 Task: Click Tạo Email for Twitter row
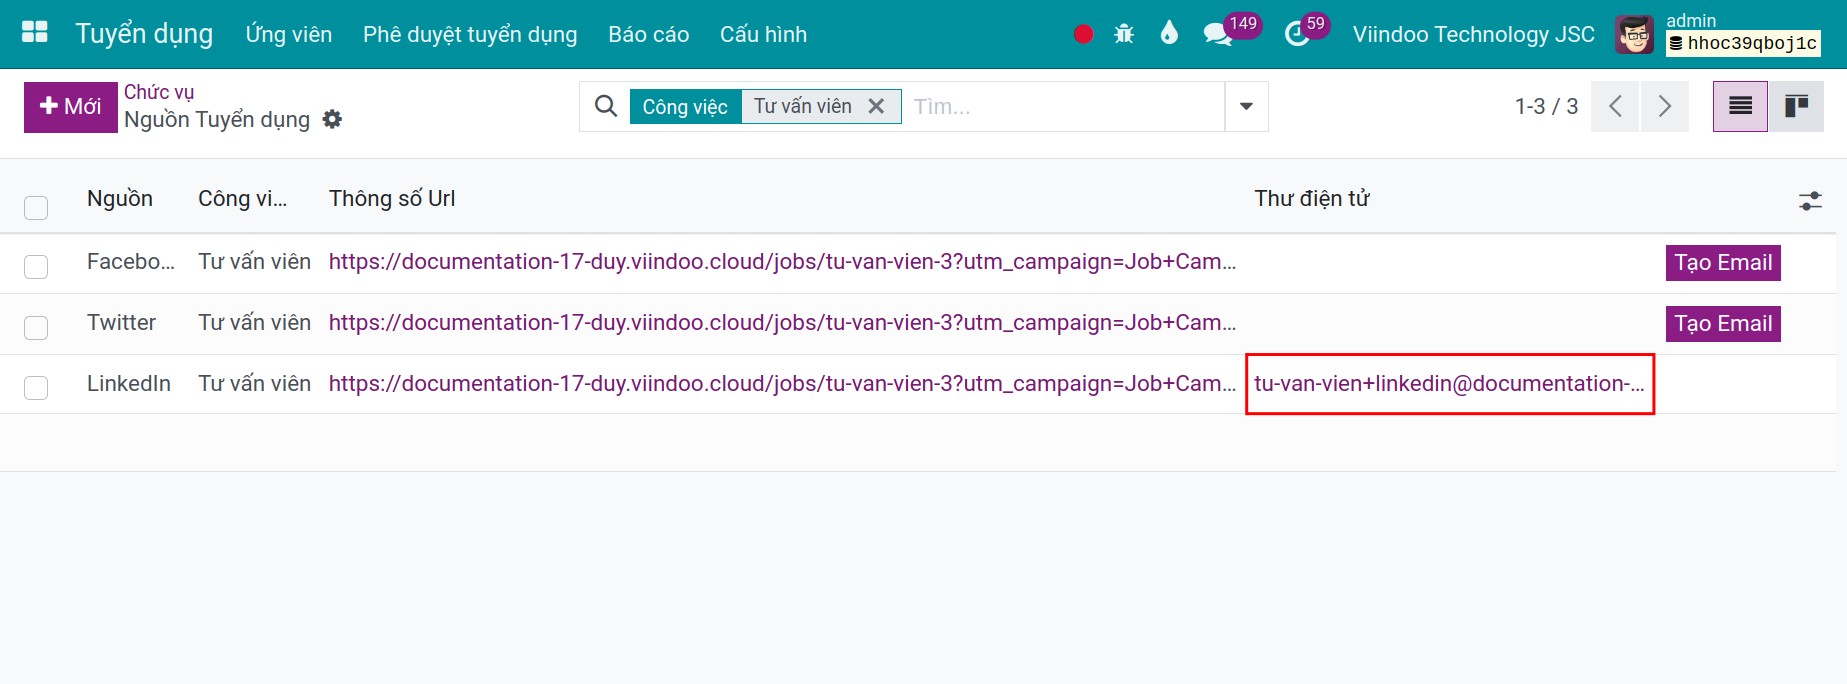(x=1723, y=323)
